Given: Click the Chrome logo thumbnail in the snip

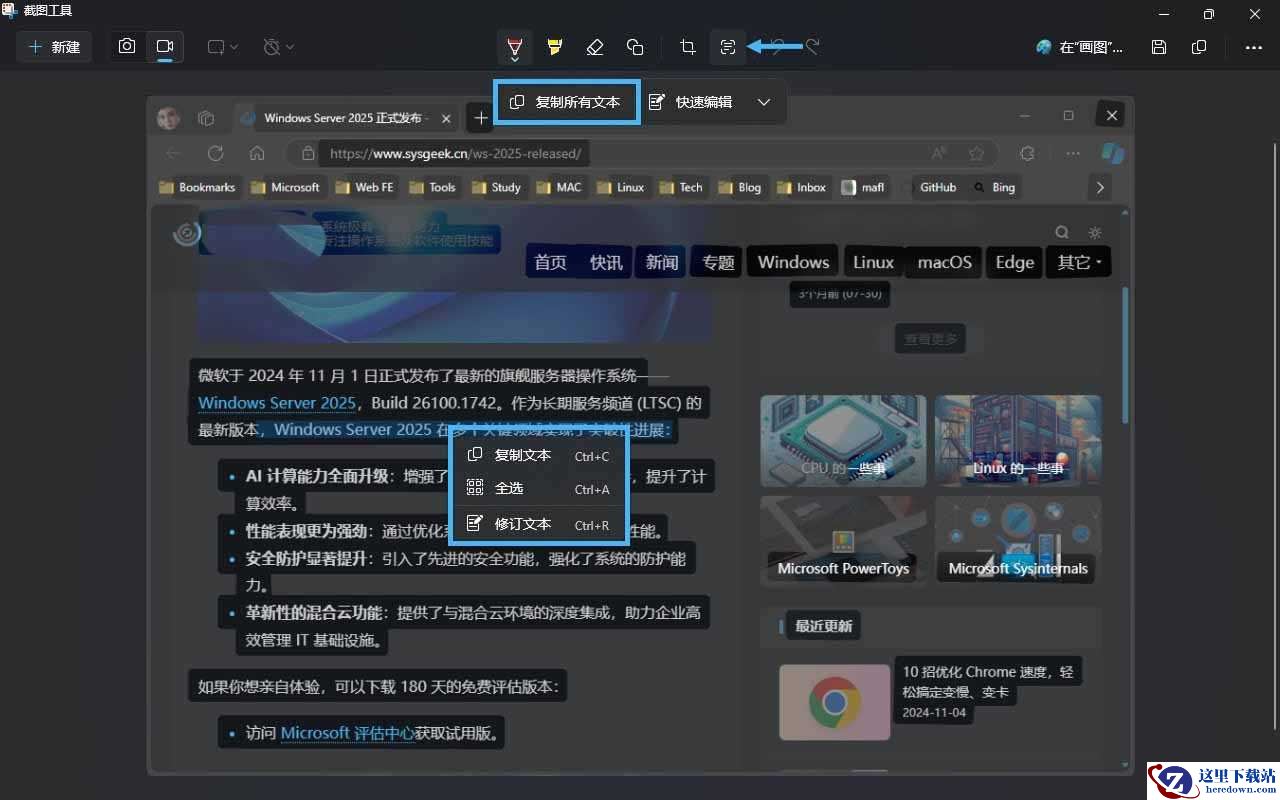Looking at the screenshot, I should coord(835,702).
